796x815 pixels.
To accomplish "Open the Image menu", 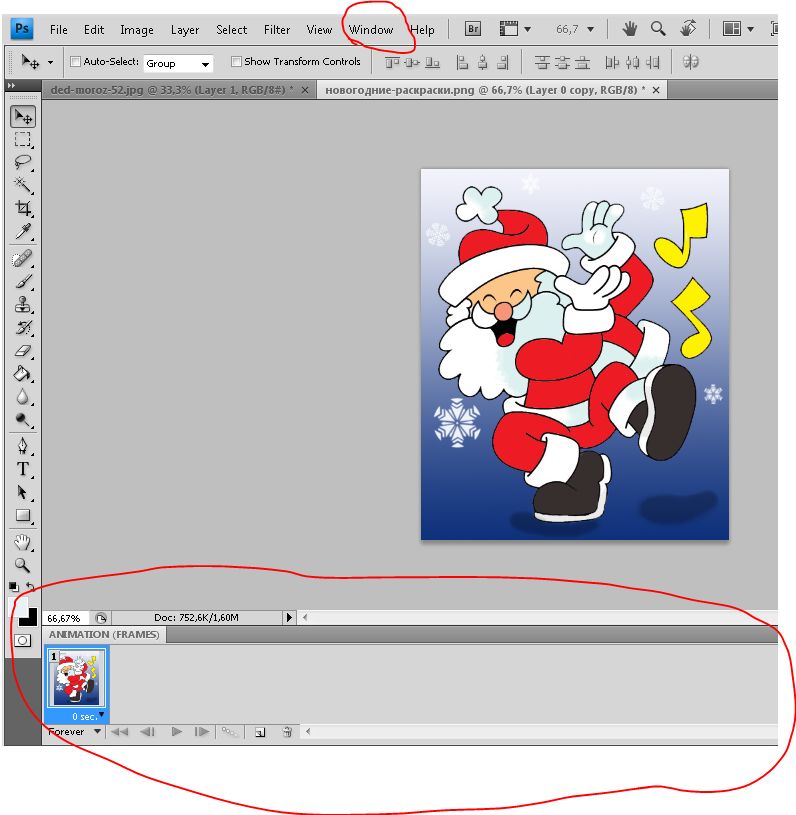I will 137,30.
